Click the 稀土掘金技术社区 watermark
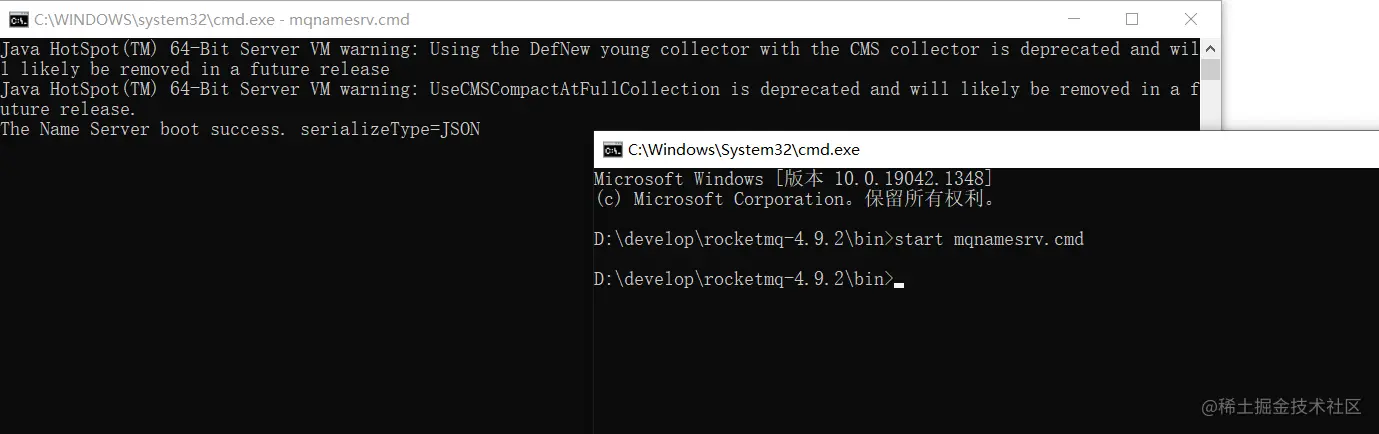Screen dimensions: 1379x434 [x=1281, y=406]
